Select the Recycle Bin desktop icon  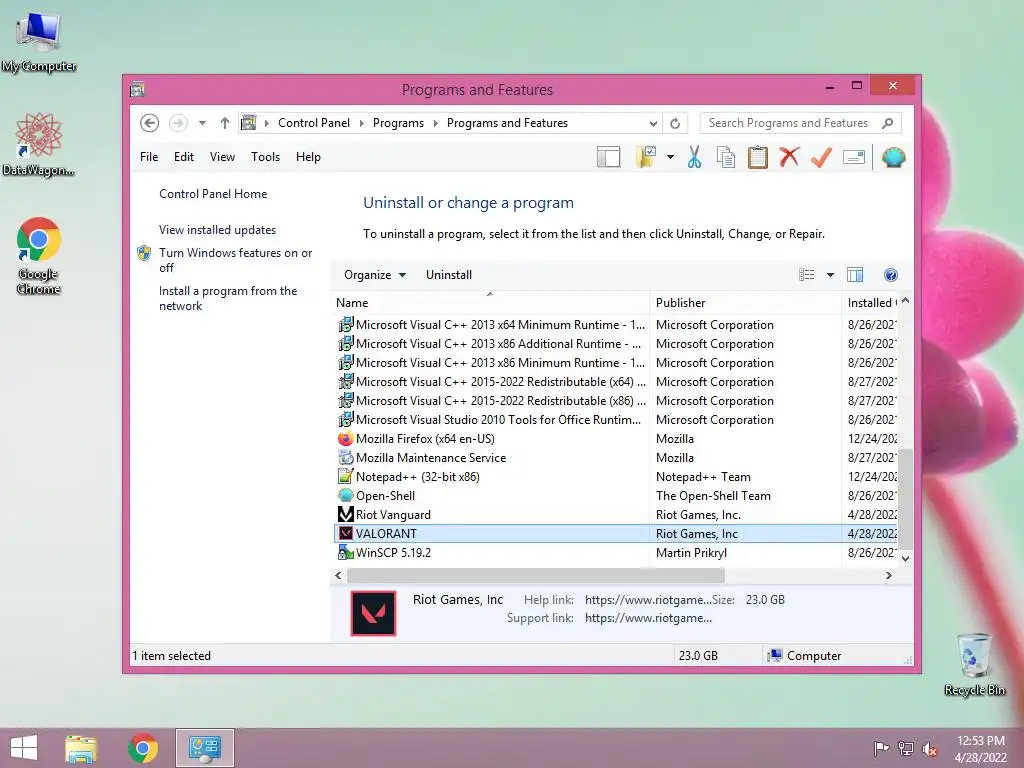(974, 664)
